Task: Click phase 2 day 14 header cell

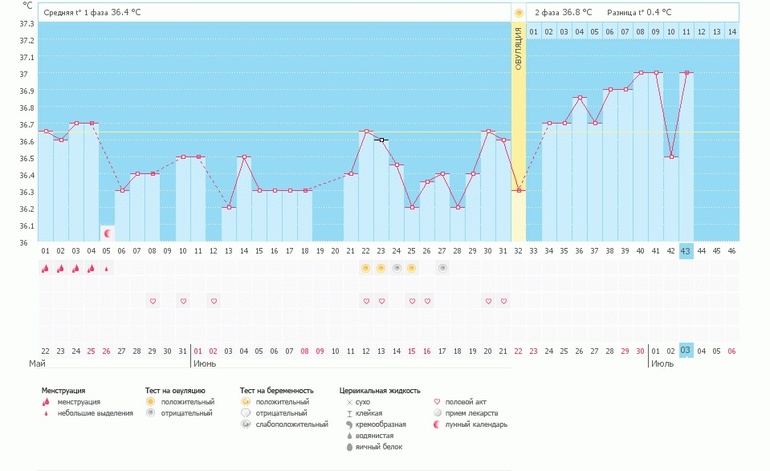Action: (732, 32)
